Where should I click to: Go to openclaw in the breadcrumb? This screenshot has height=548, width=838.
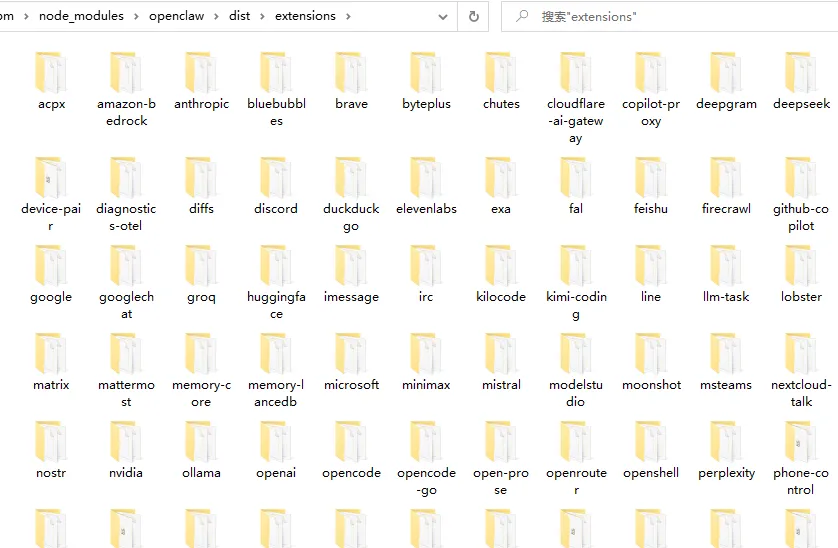[x=176, y=16]
